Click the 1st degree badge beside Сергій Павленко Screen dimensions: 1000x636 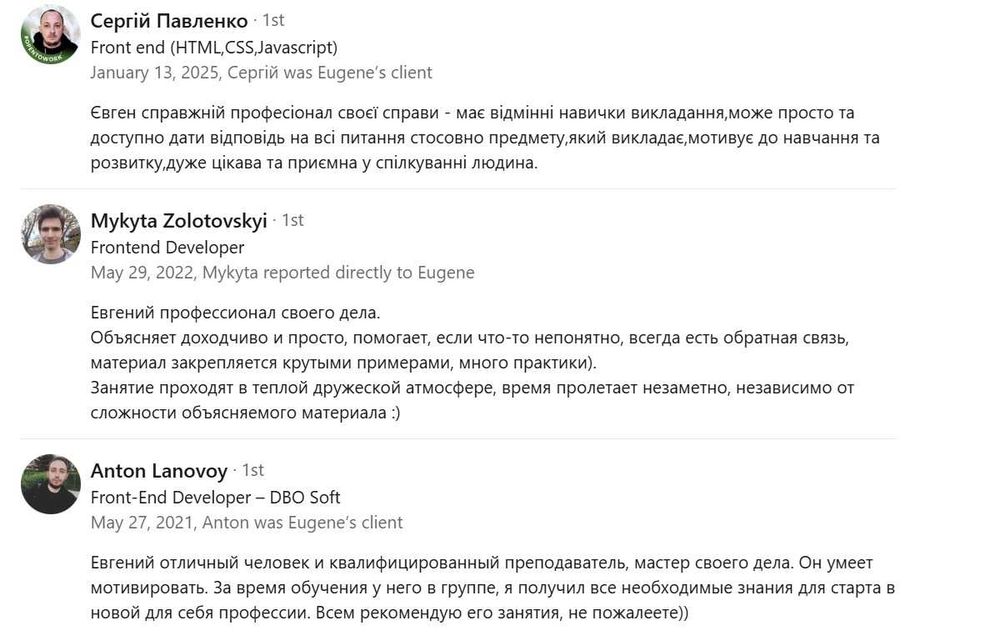[x=273, y=21]
